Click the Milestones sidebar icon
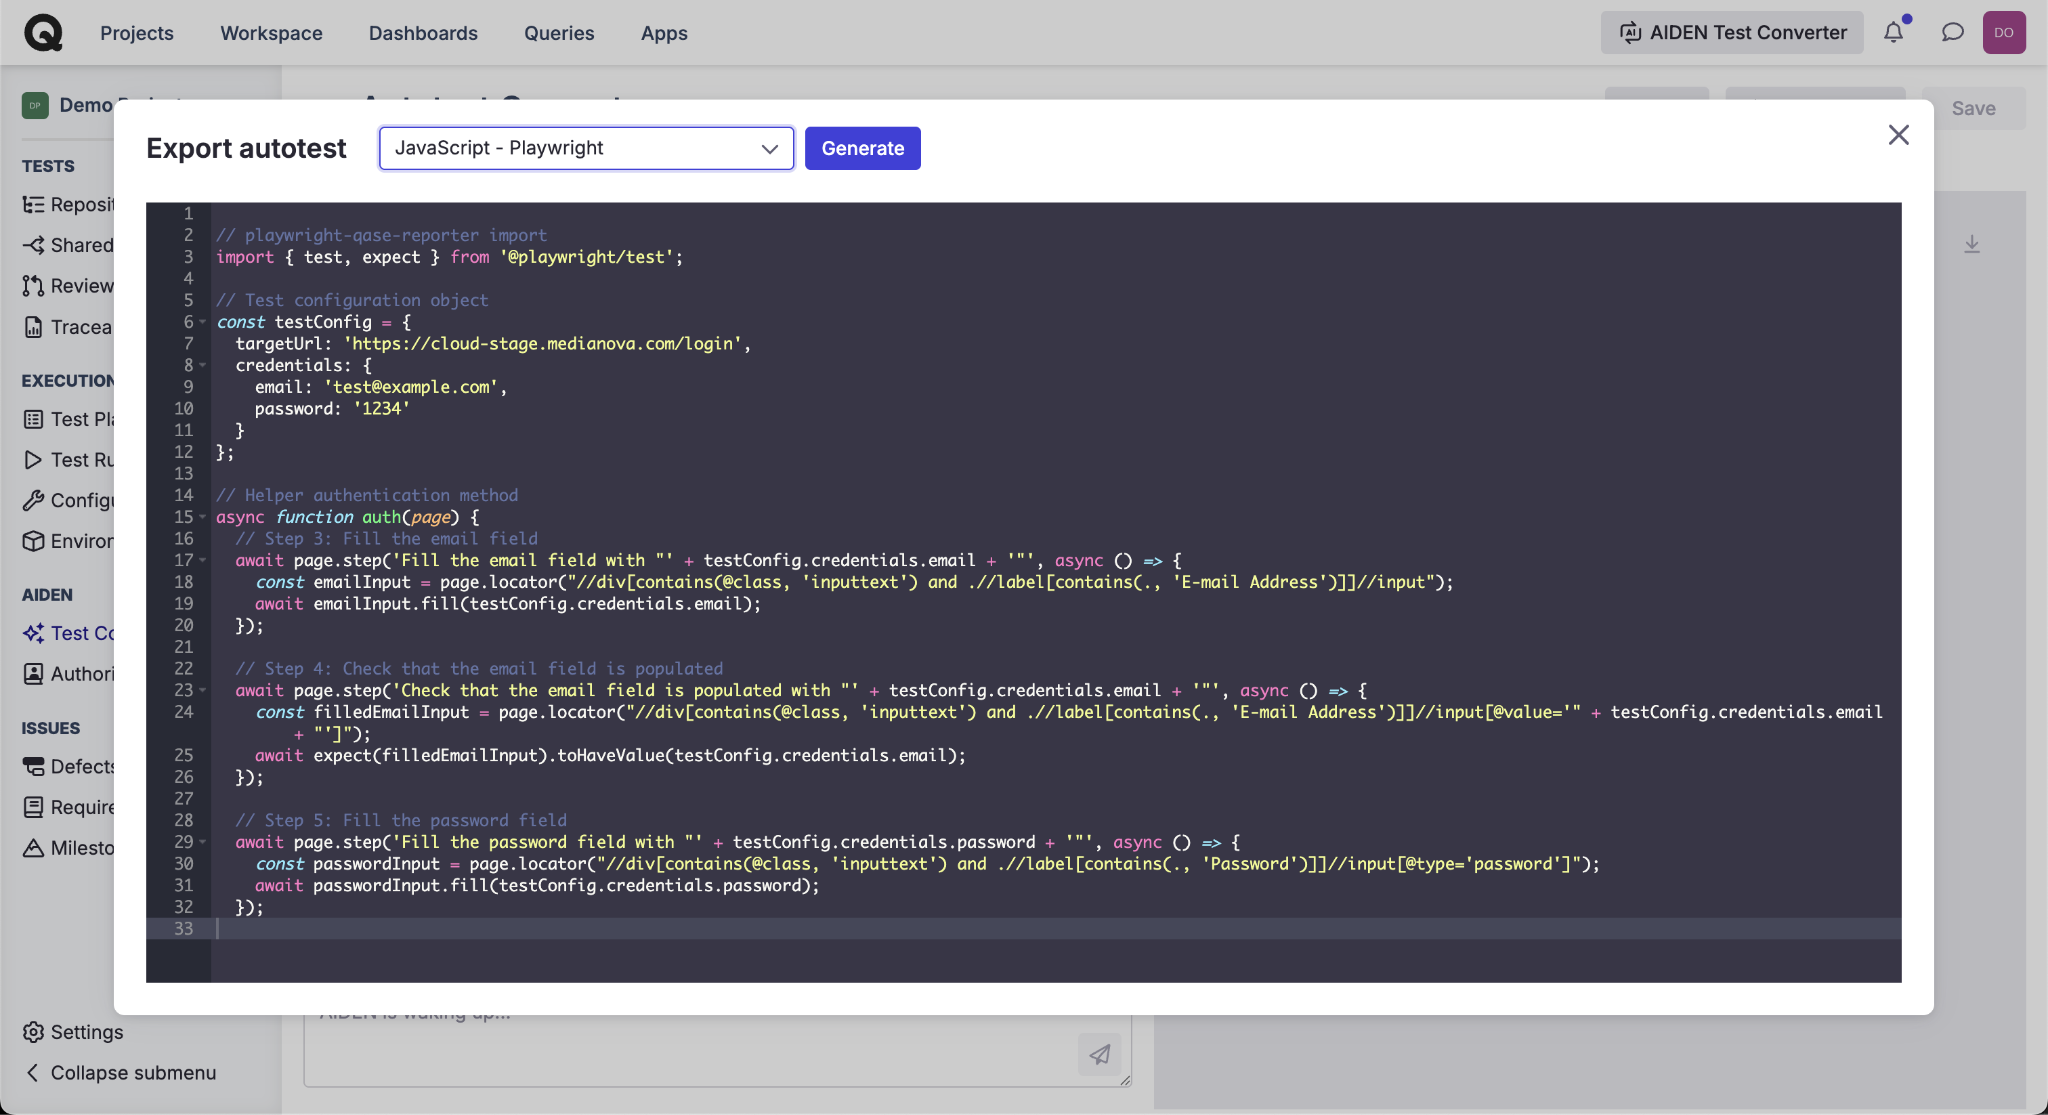 [x=33, y=848]
